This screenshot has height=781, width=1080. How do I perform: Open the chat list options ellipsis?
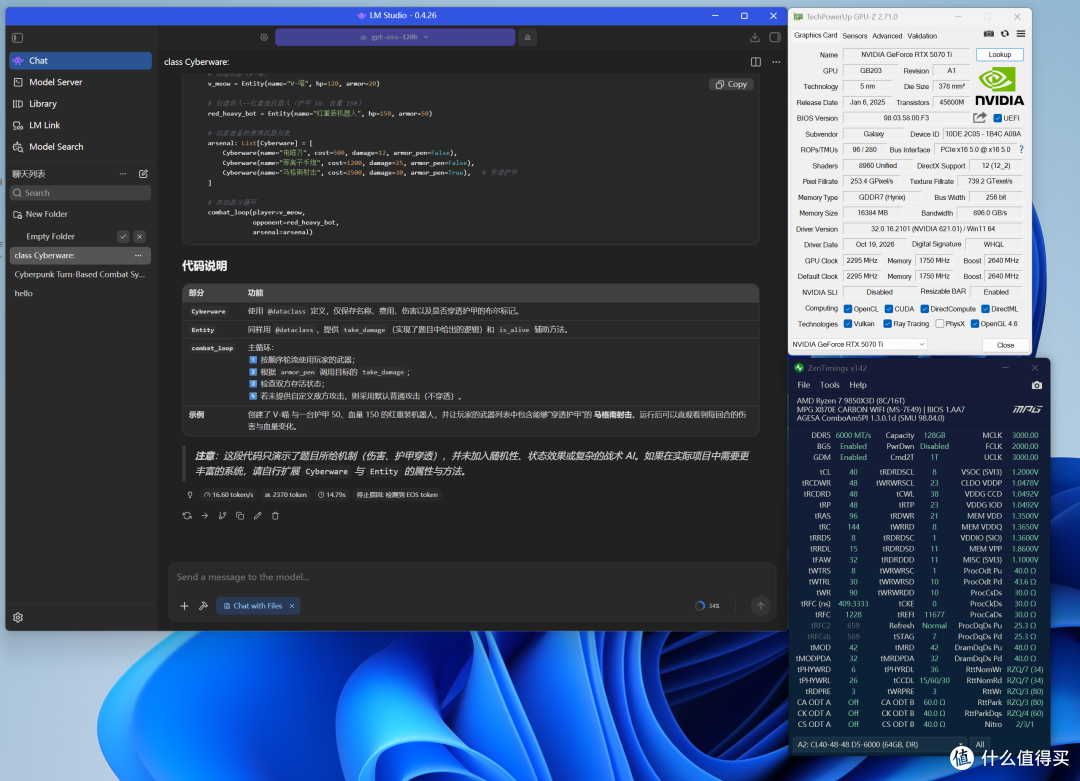tap(123, 174)
